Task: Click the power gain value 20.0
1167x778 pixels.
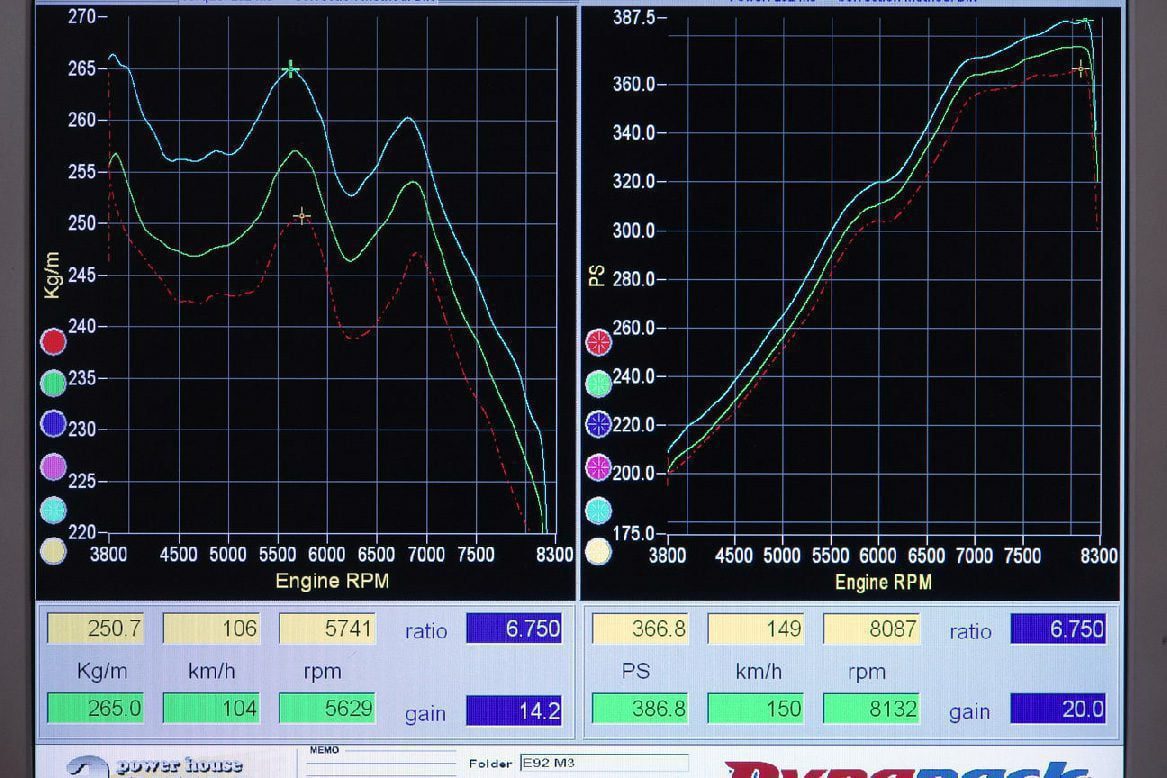Action: pyautogui.click(x=1057, y=710)
